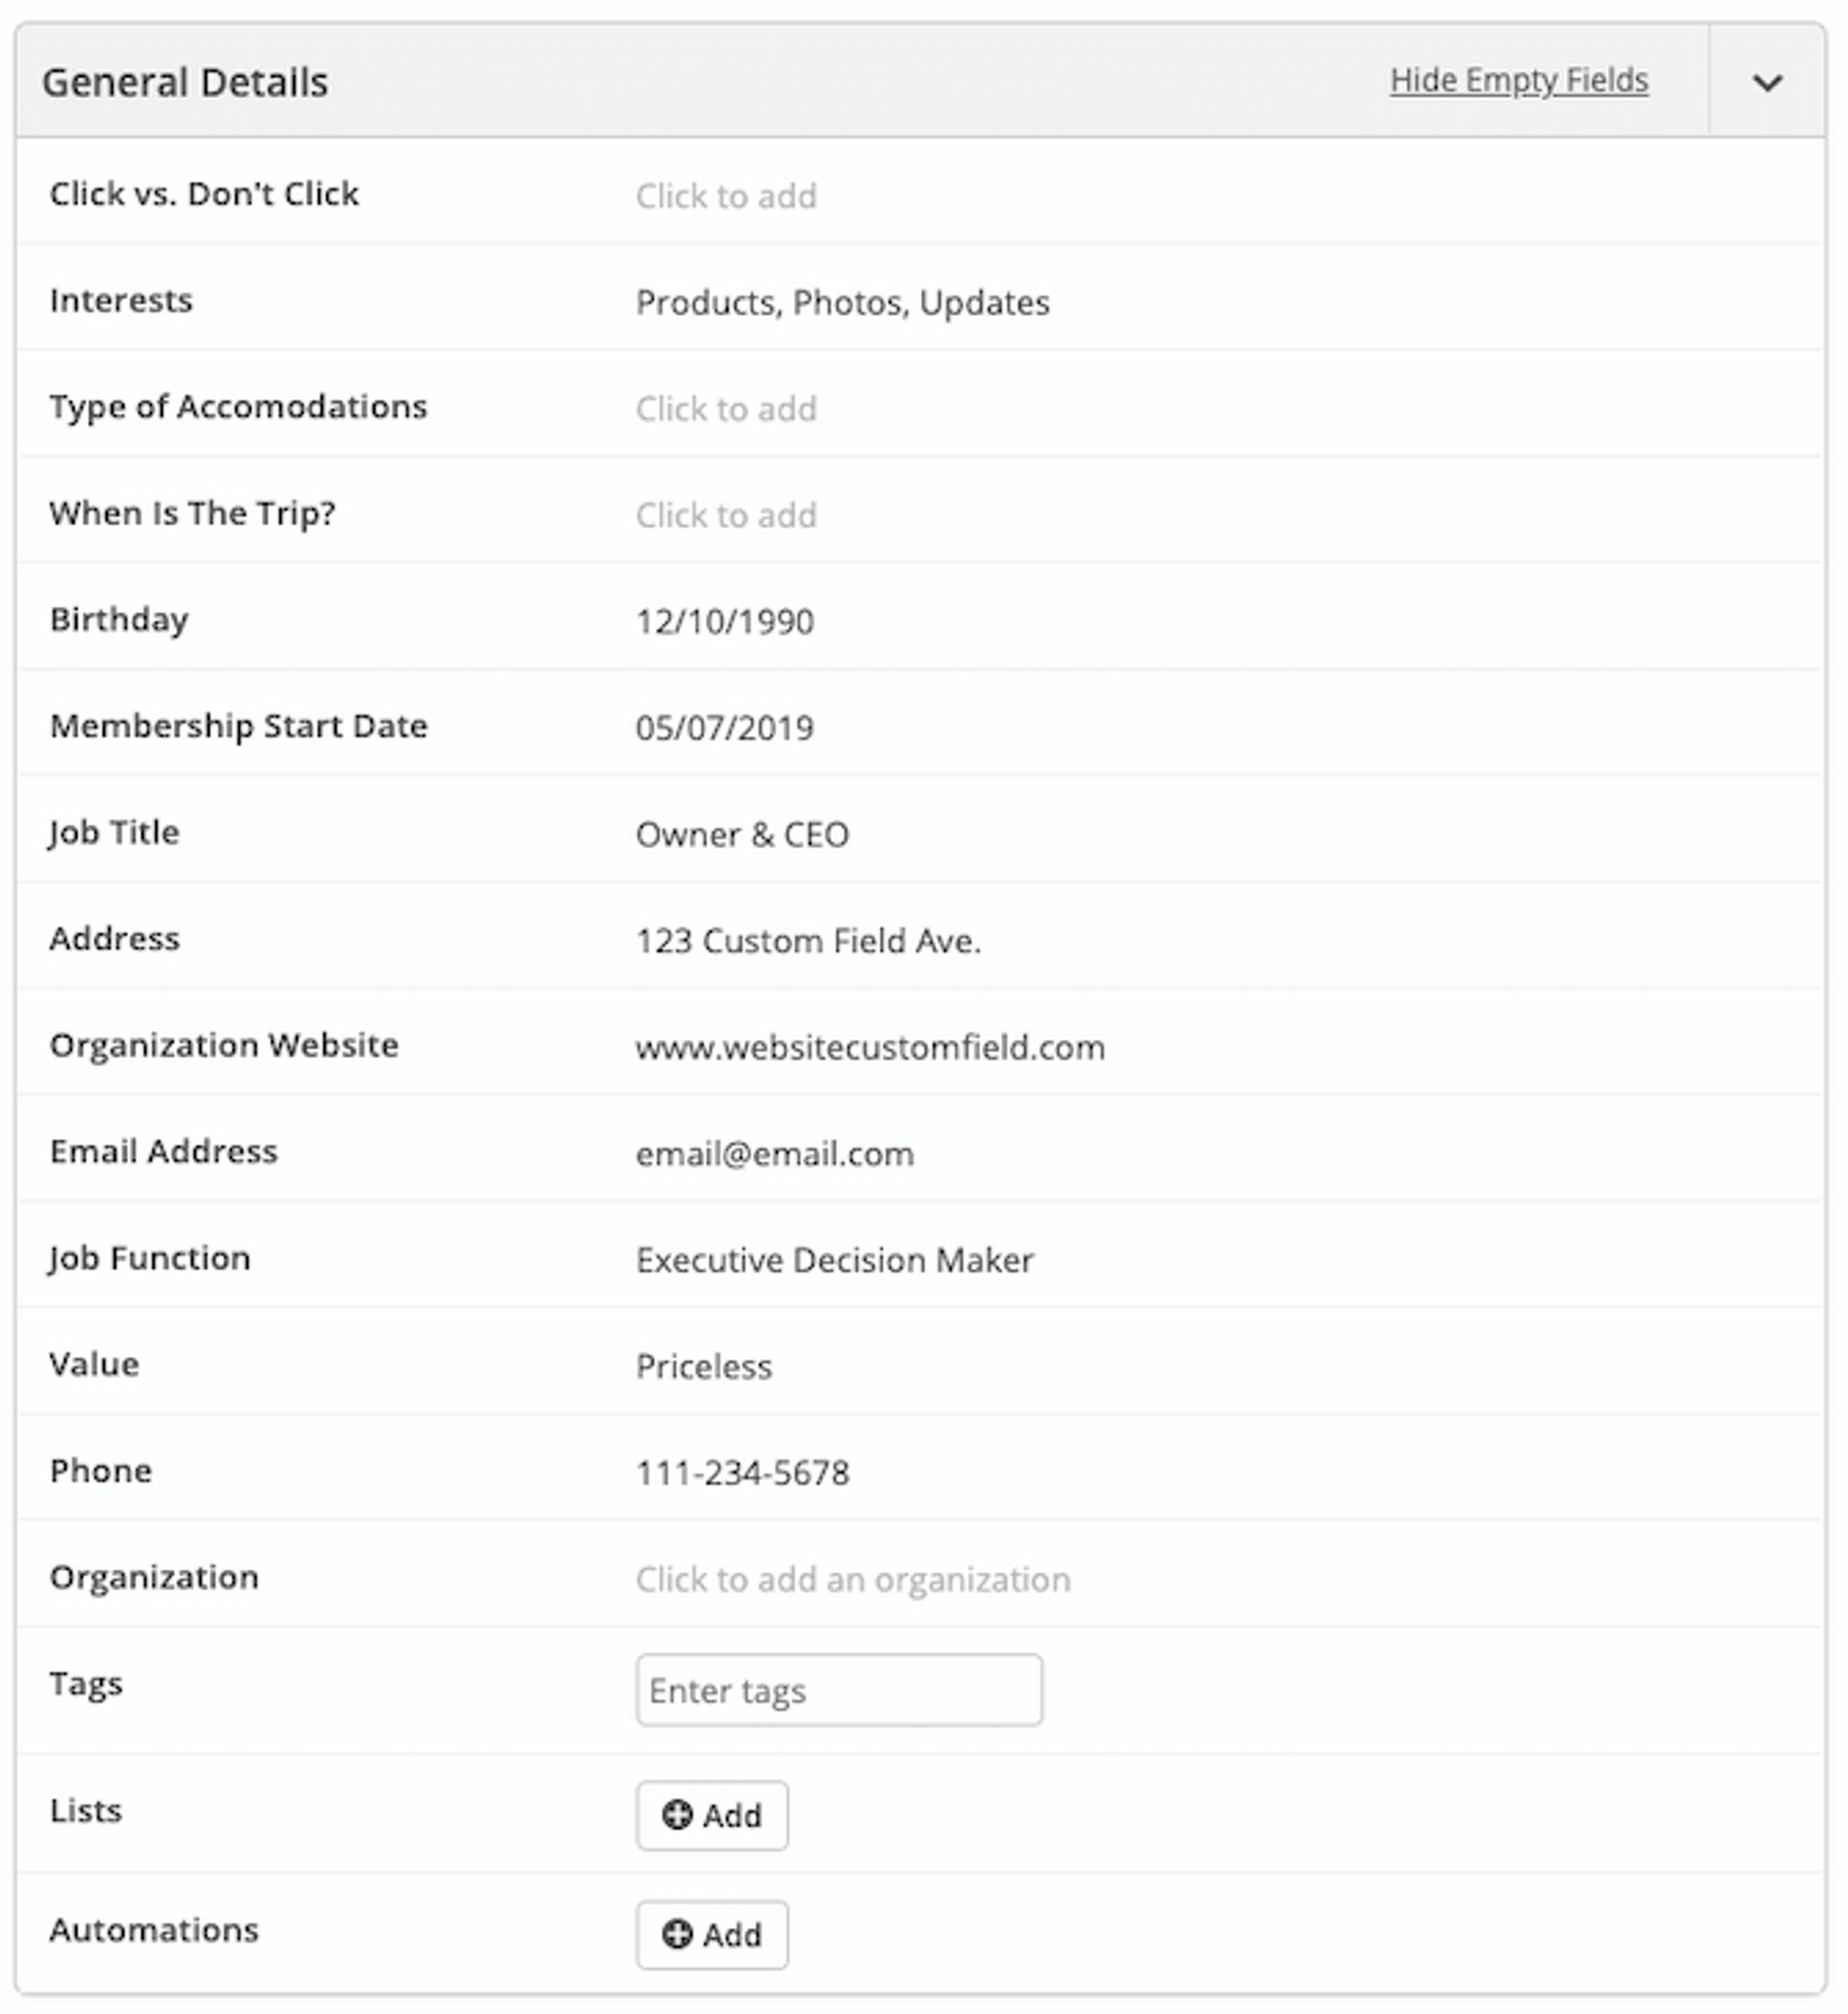The image size is (1848, 2014).
Task: Click the plus icon to add a List
Action: [x=679, y=1817]
